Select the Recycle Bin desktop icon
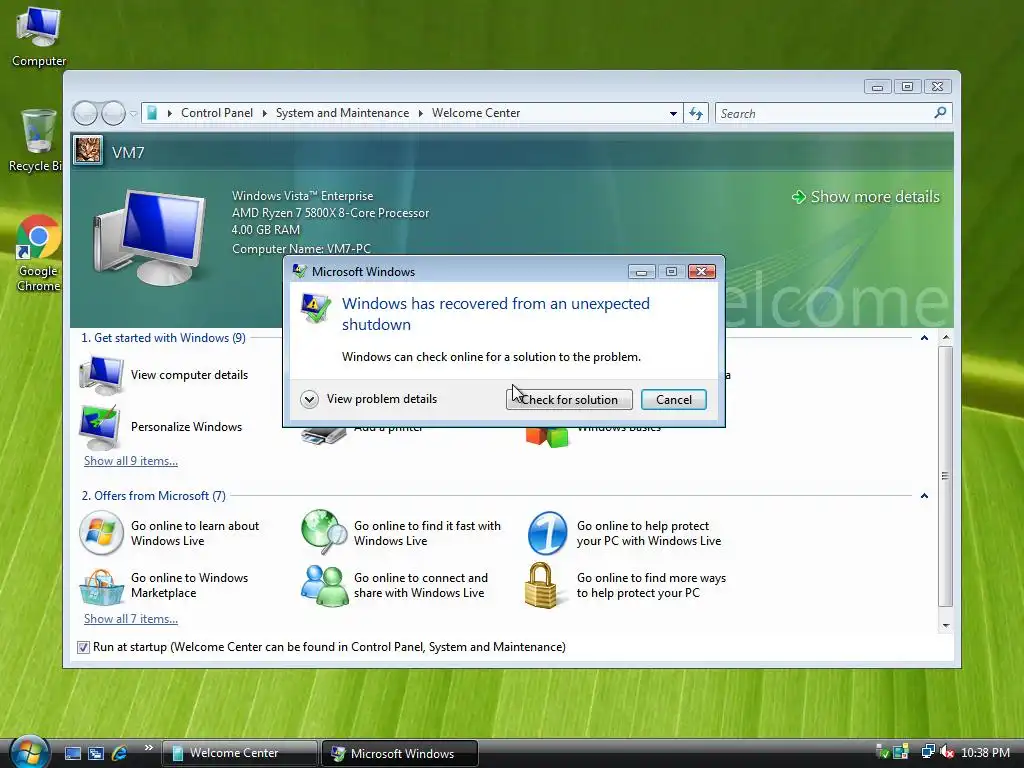The image size is (1024, 768). (37, 140)
